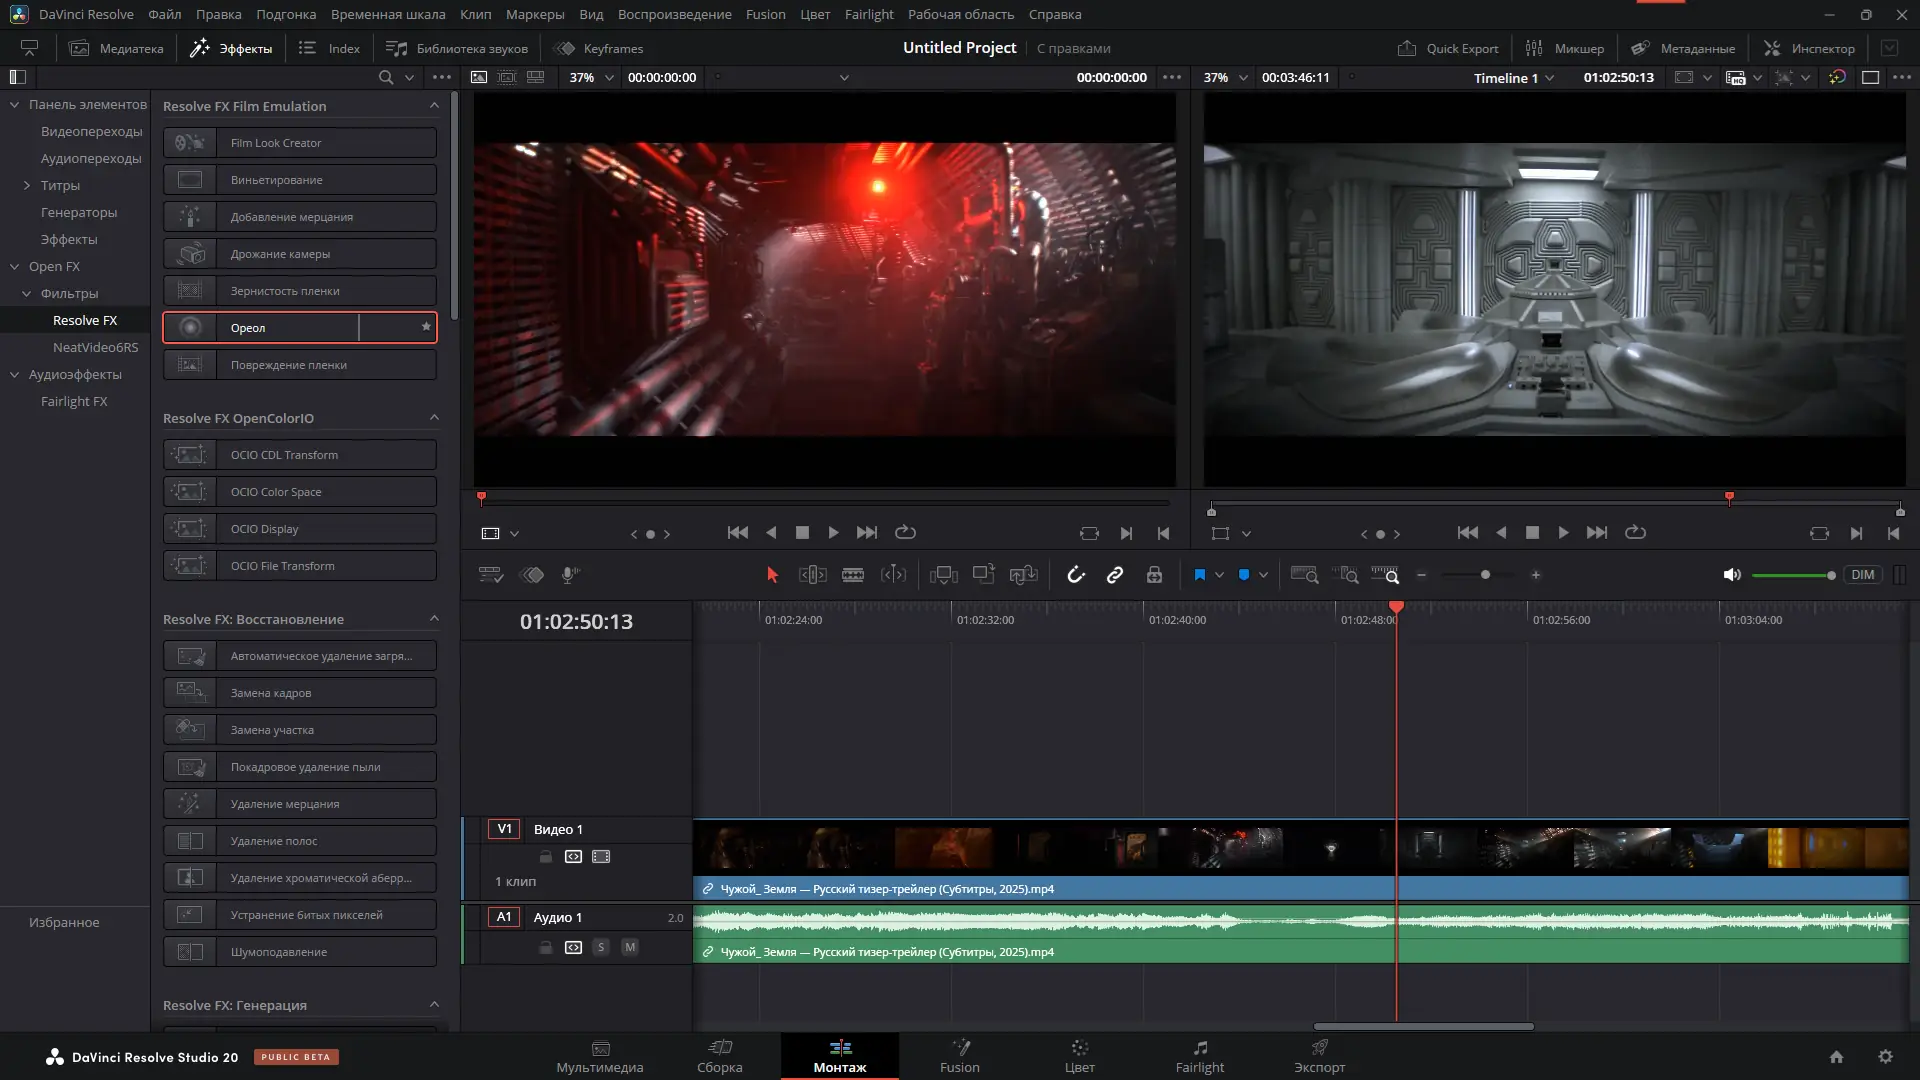Lock the Video 1 track
The width and height of the screenshot is (1920, 1080).
click(545, 857)
